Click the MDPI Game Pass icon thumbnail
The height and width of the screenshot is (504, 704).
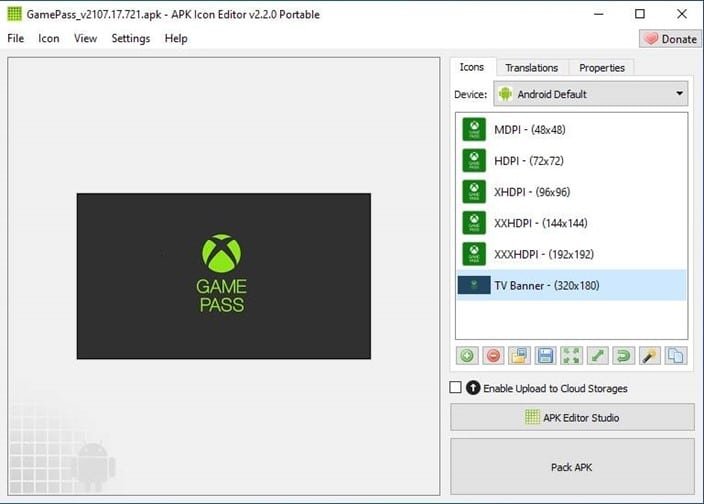click(474, 130)
